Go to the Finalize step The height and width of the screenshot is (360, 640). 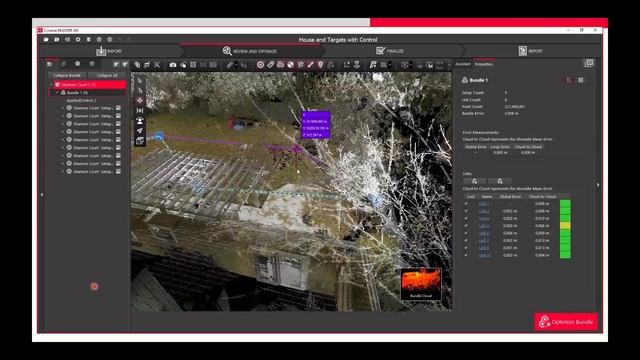tap(390, 51)
